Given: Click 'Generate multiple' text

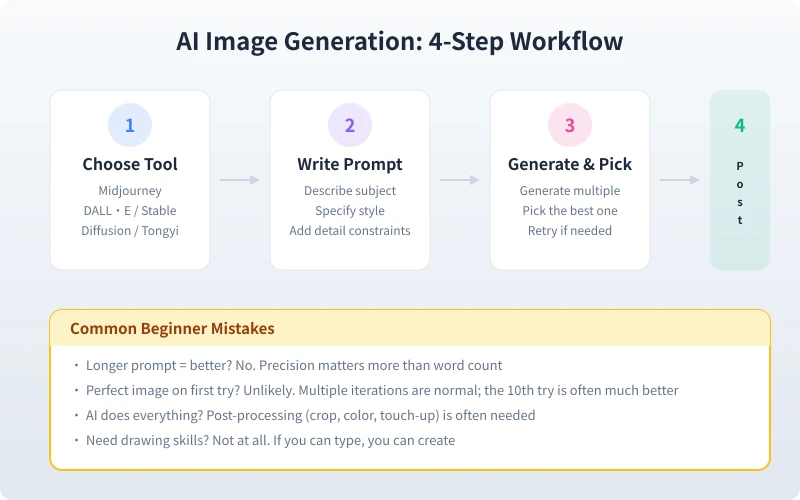Looking at the screenshot, I should pyautogui.click(x=569, y=191).
